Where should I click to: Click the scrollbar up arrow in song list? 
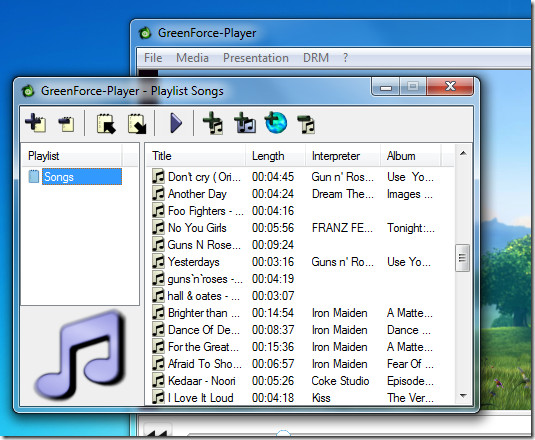[463, 153]
